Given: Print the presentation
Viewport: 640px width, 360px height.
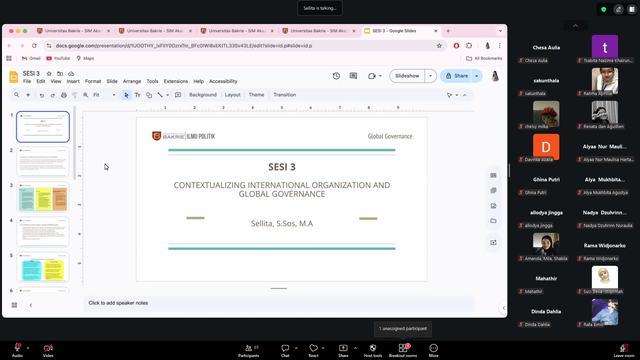Looking at the screenshot, I should coord(64,95).
